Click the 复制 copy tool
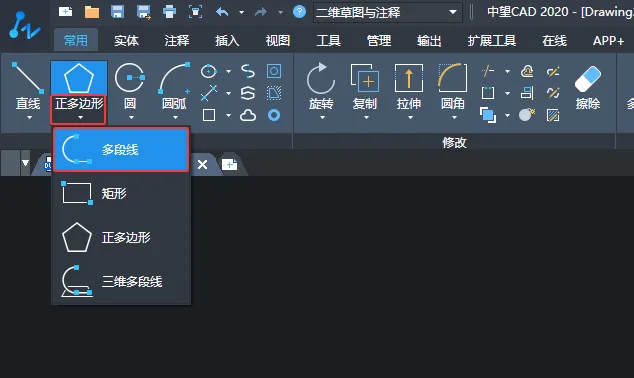Viewport: 634px width, 378px height. coord(365,86)
